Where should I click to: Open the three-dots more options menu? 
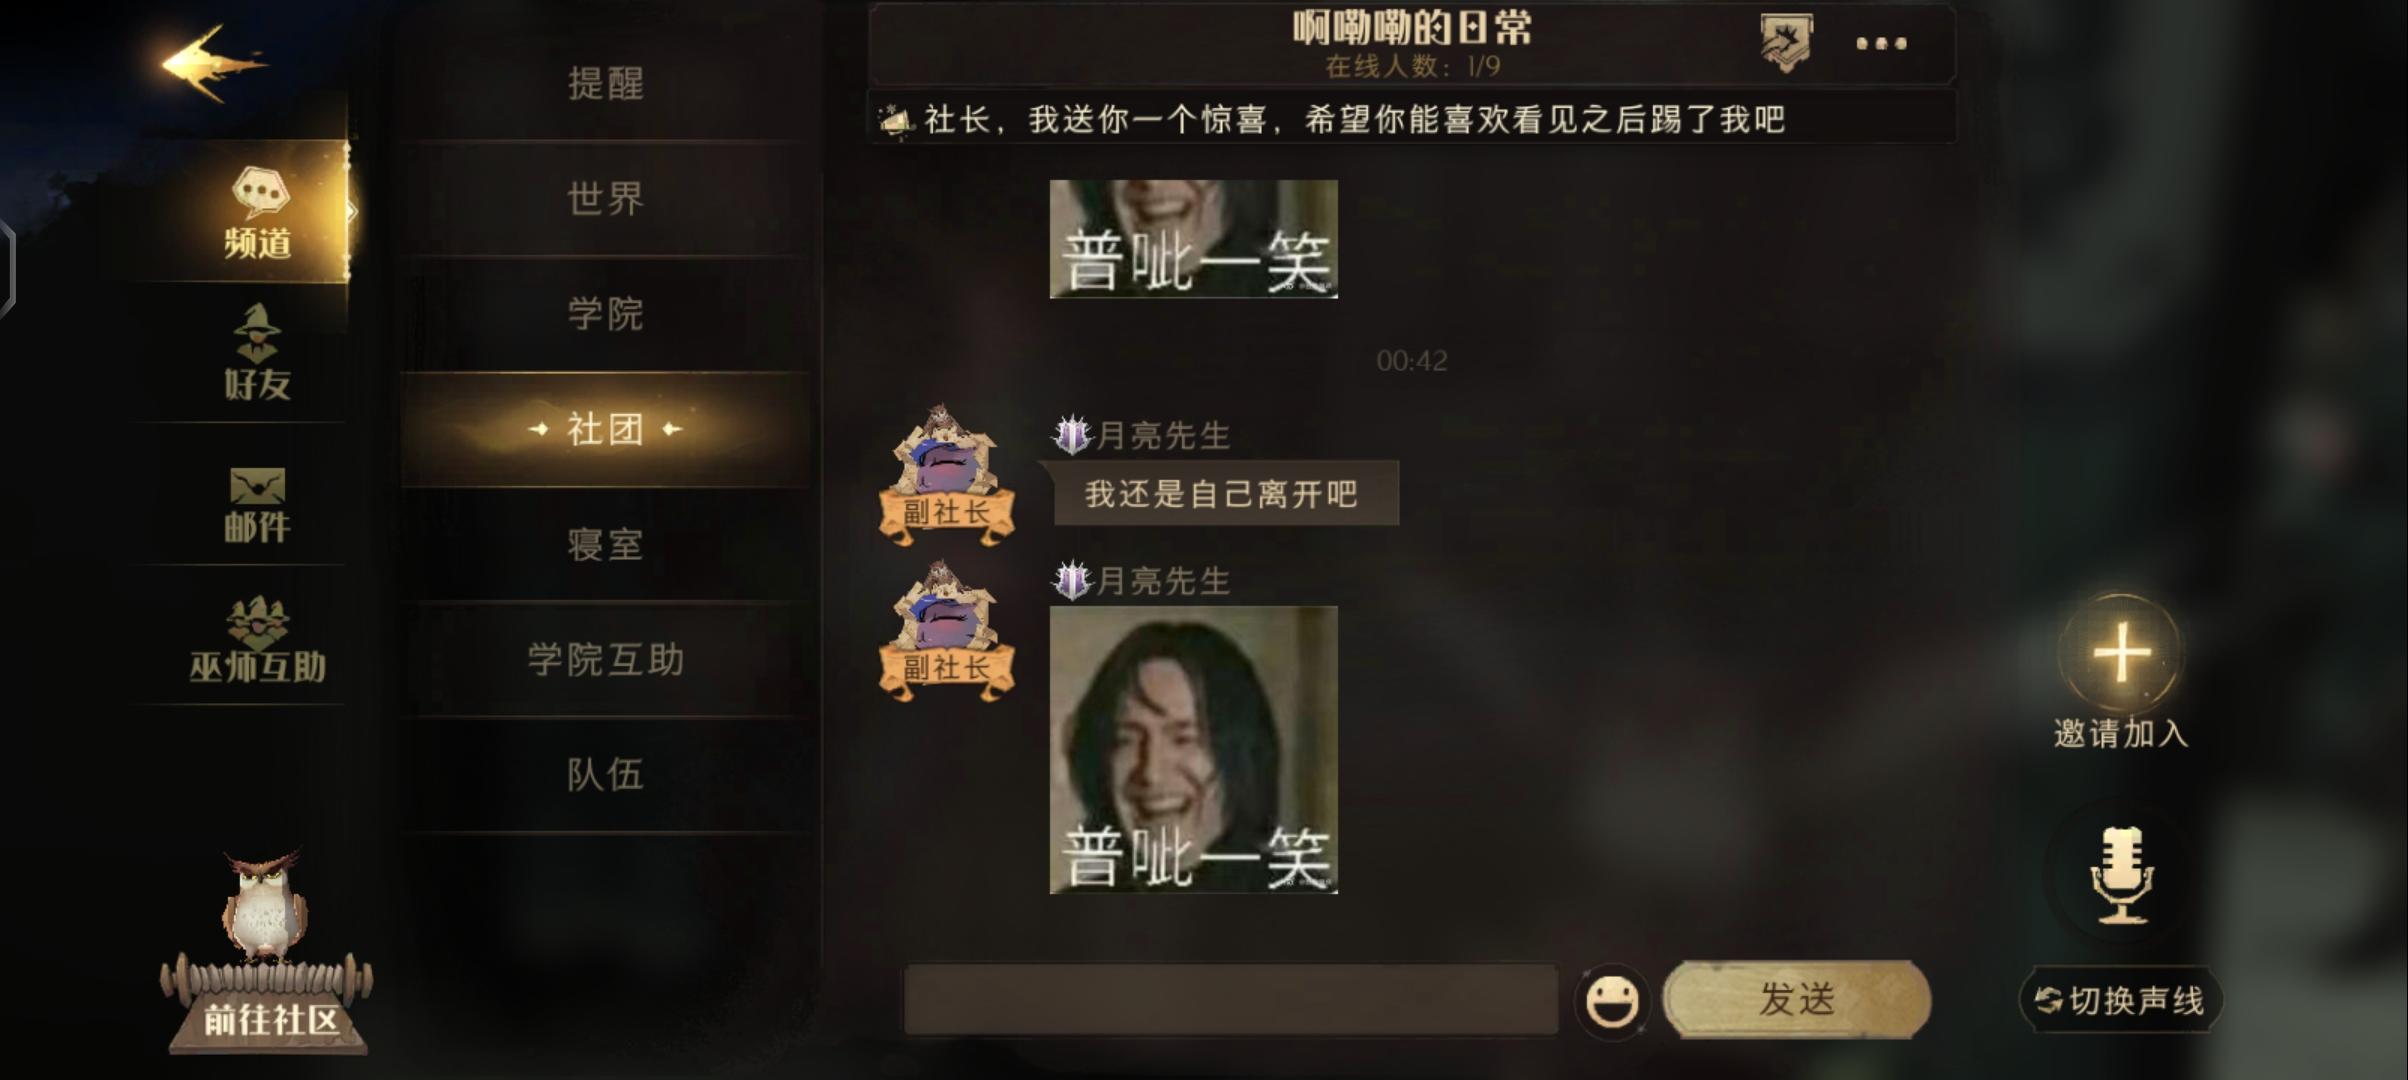pos(1881,44)
